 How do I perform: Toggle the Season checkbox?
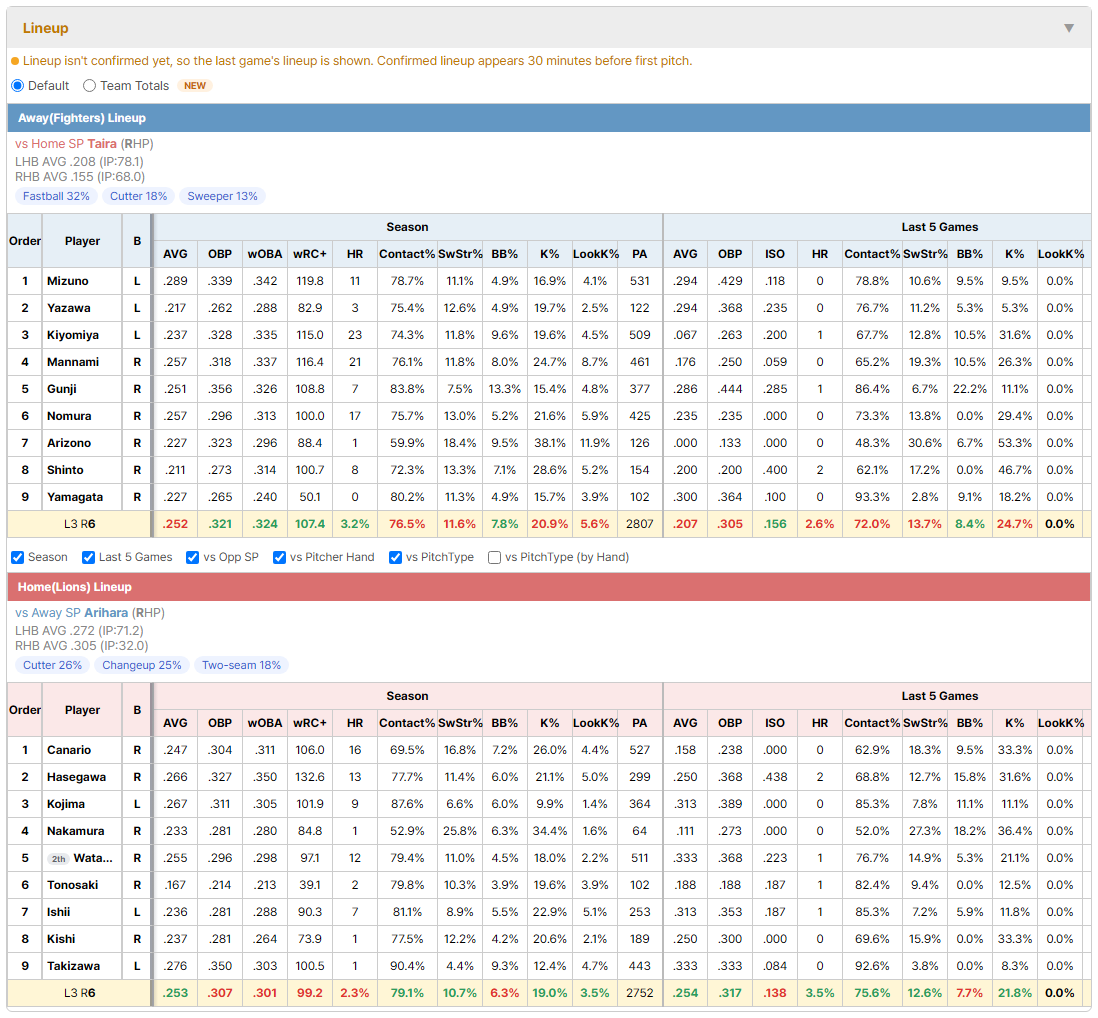pos(18,557)
